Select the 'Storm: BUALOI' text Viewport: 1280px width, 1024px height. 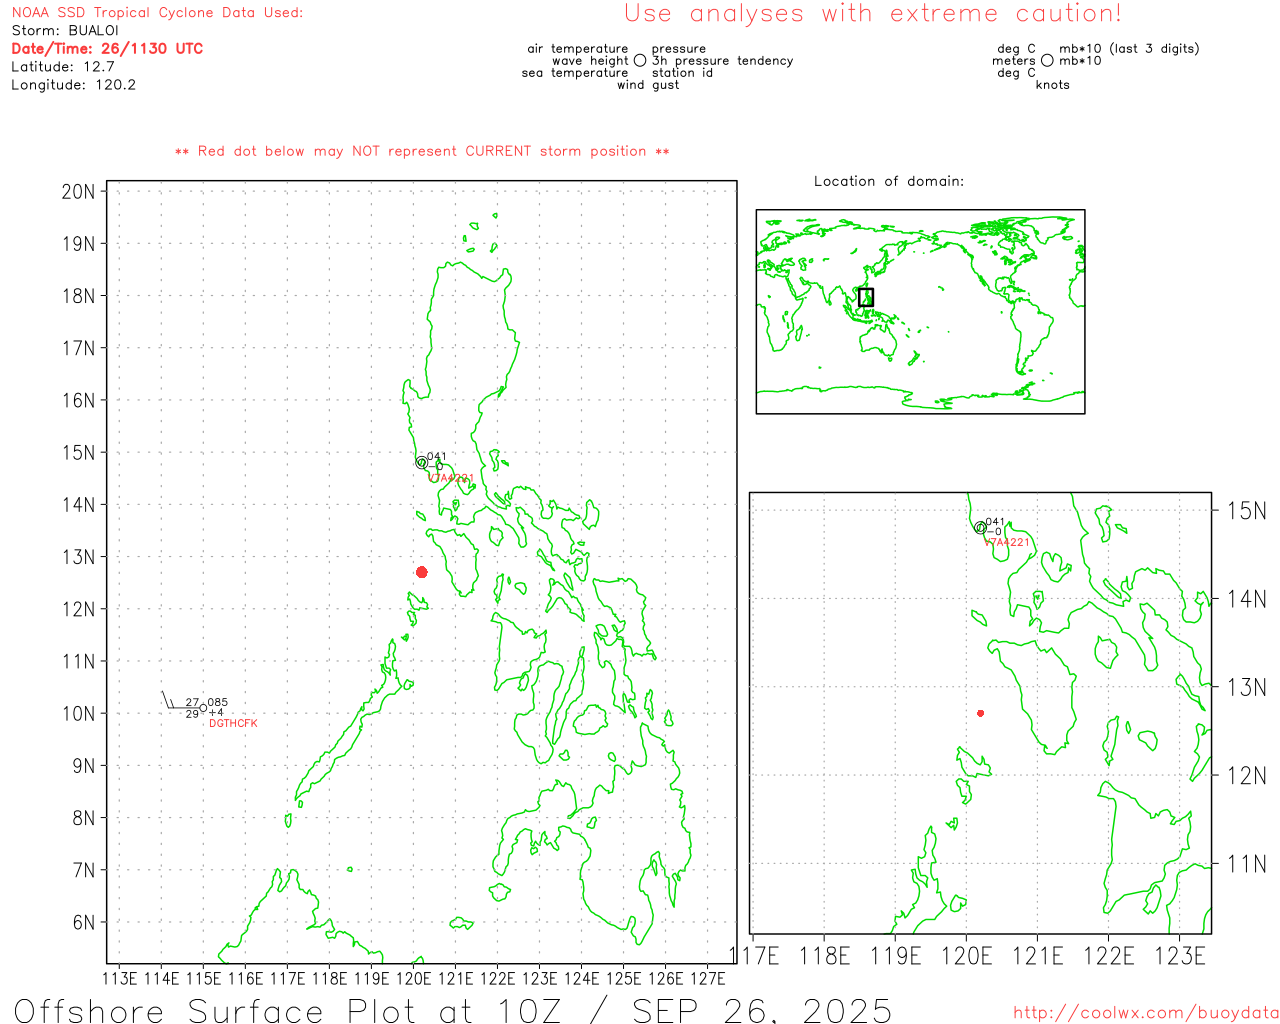coord(65,31)
